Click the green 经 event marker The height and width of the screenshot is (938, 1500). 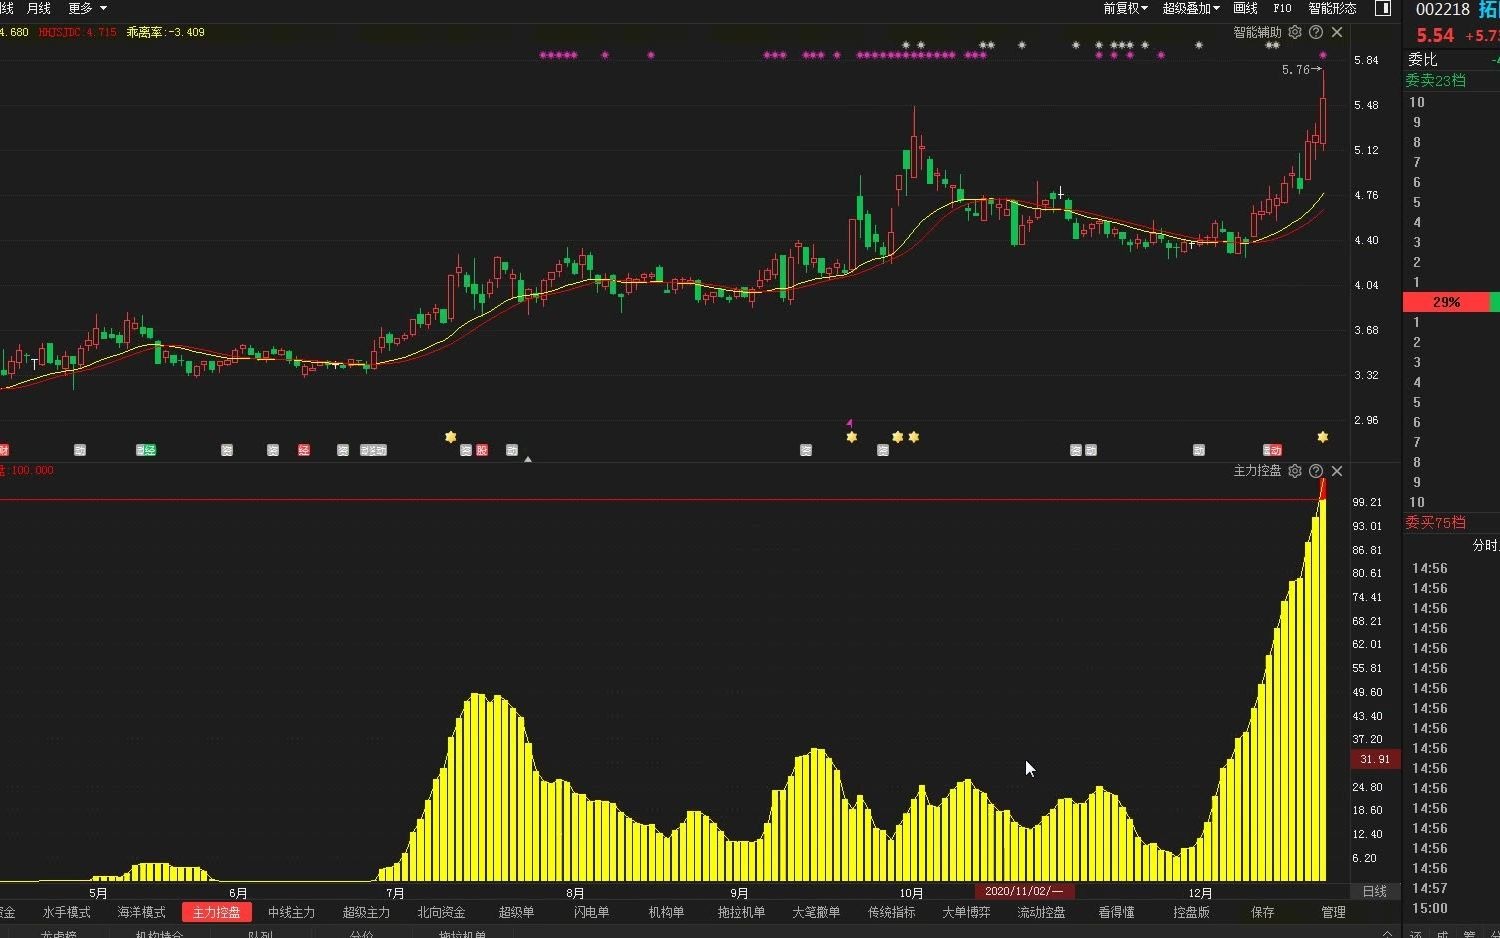151,451
